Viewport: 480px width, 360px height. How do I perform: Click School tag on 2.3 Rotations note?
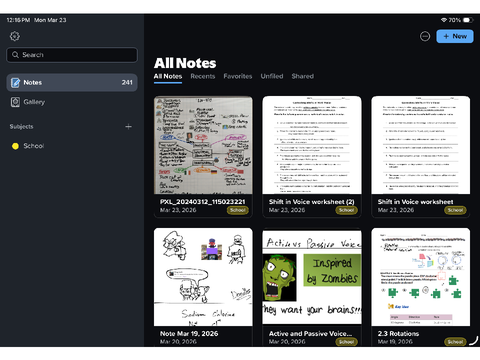click(x=455, y=342)
